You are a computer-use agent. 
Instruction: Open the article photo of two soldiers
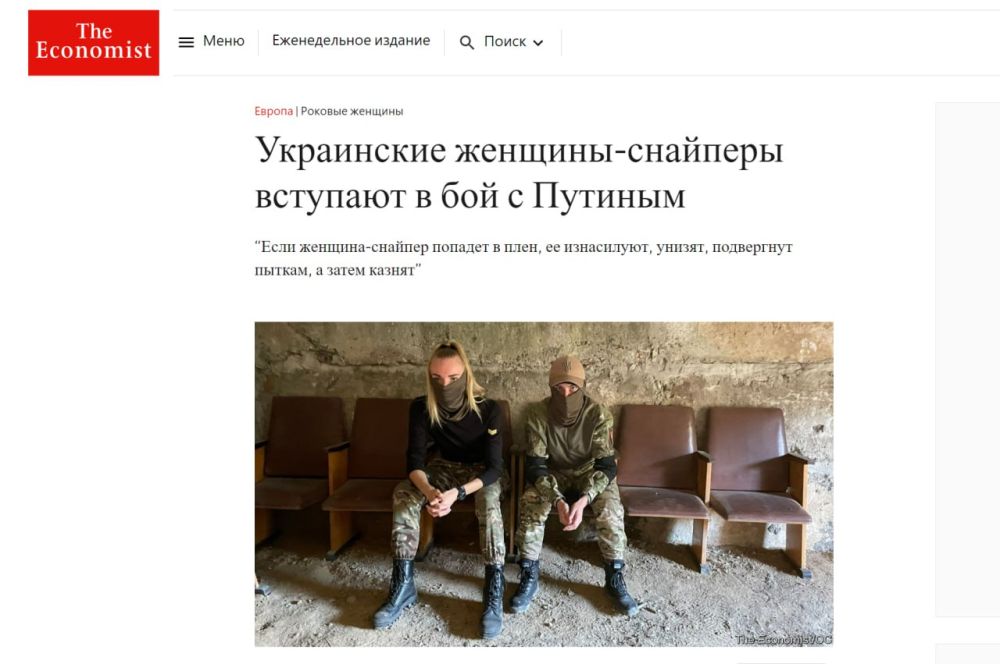544,484
